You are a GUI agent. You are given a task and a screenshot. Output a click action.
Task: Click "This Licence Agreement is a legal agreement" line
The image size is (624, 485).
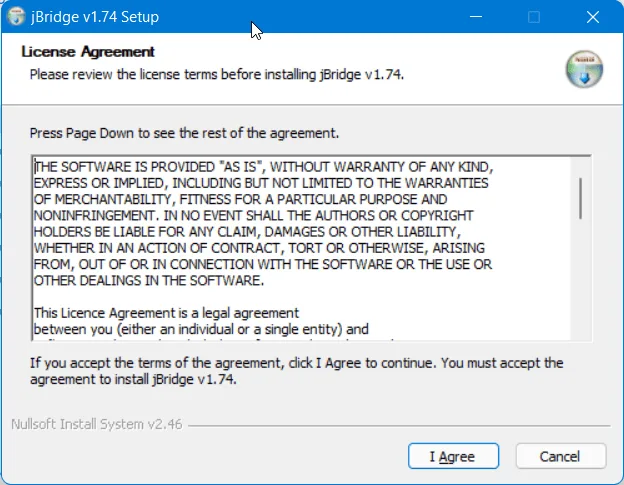click(166, 313)
